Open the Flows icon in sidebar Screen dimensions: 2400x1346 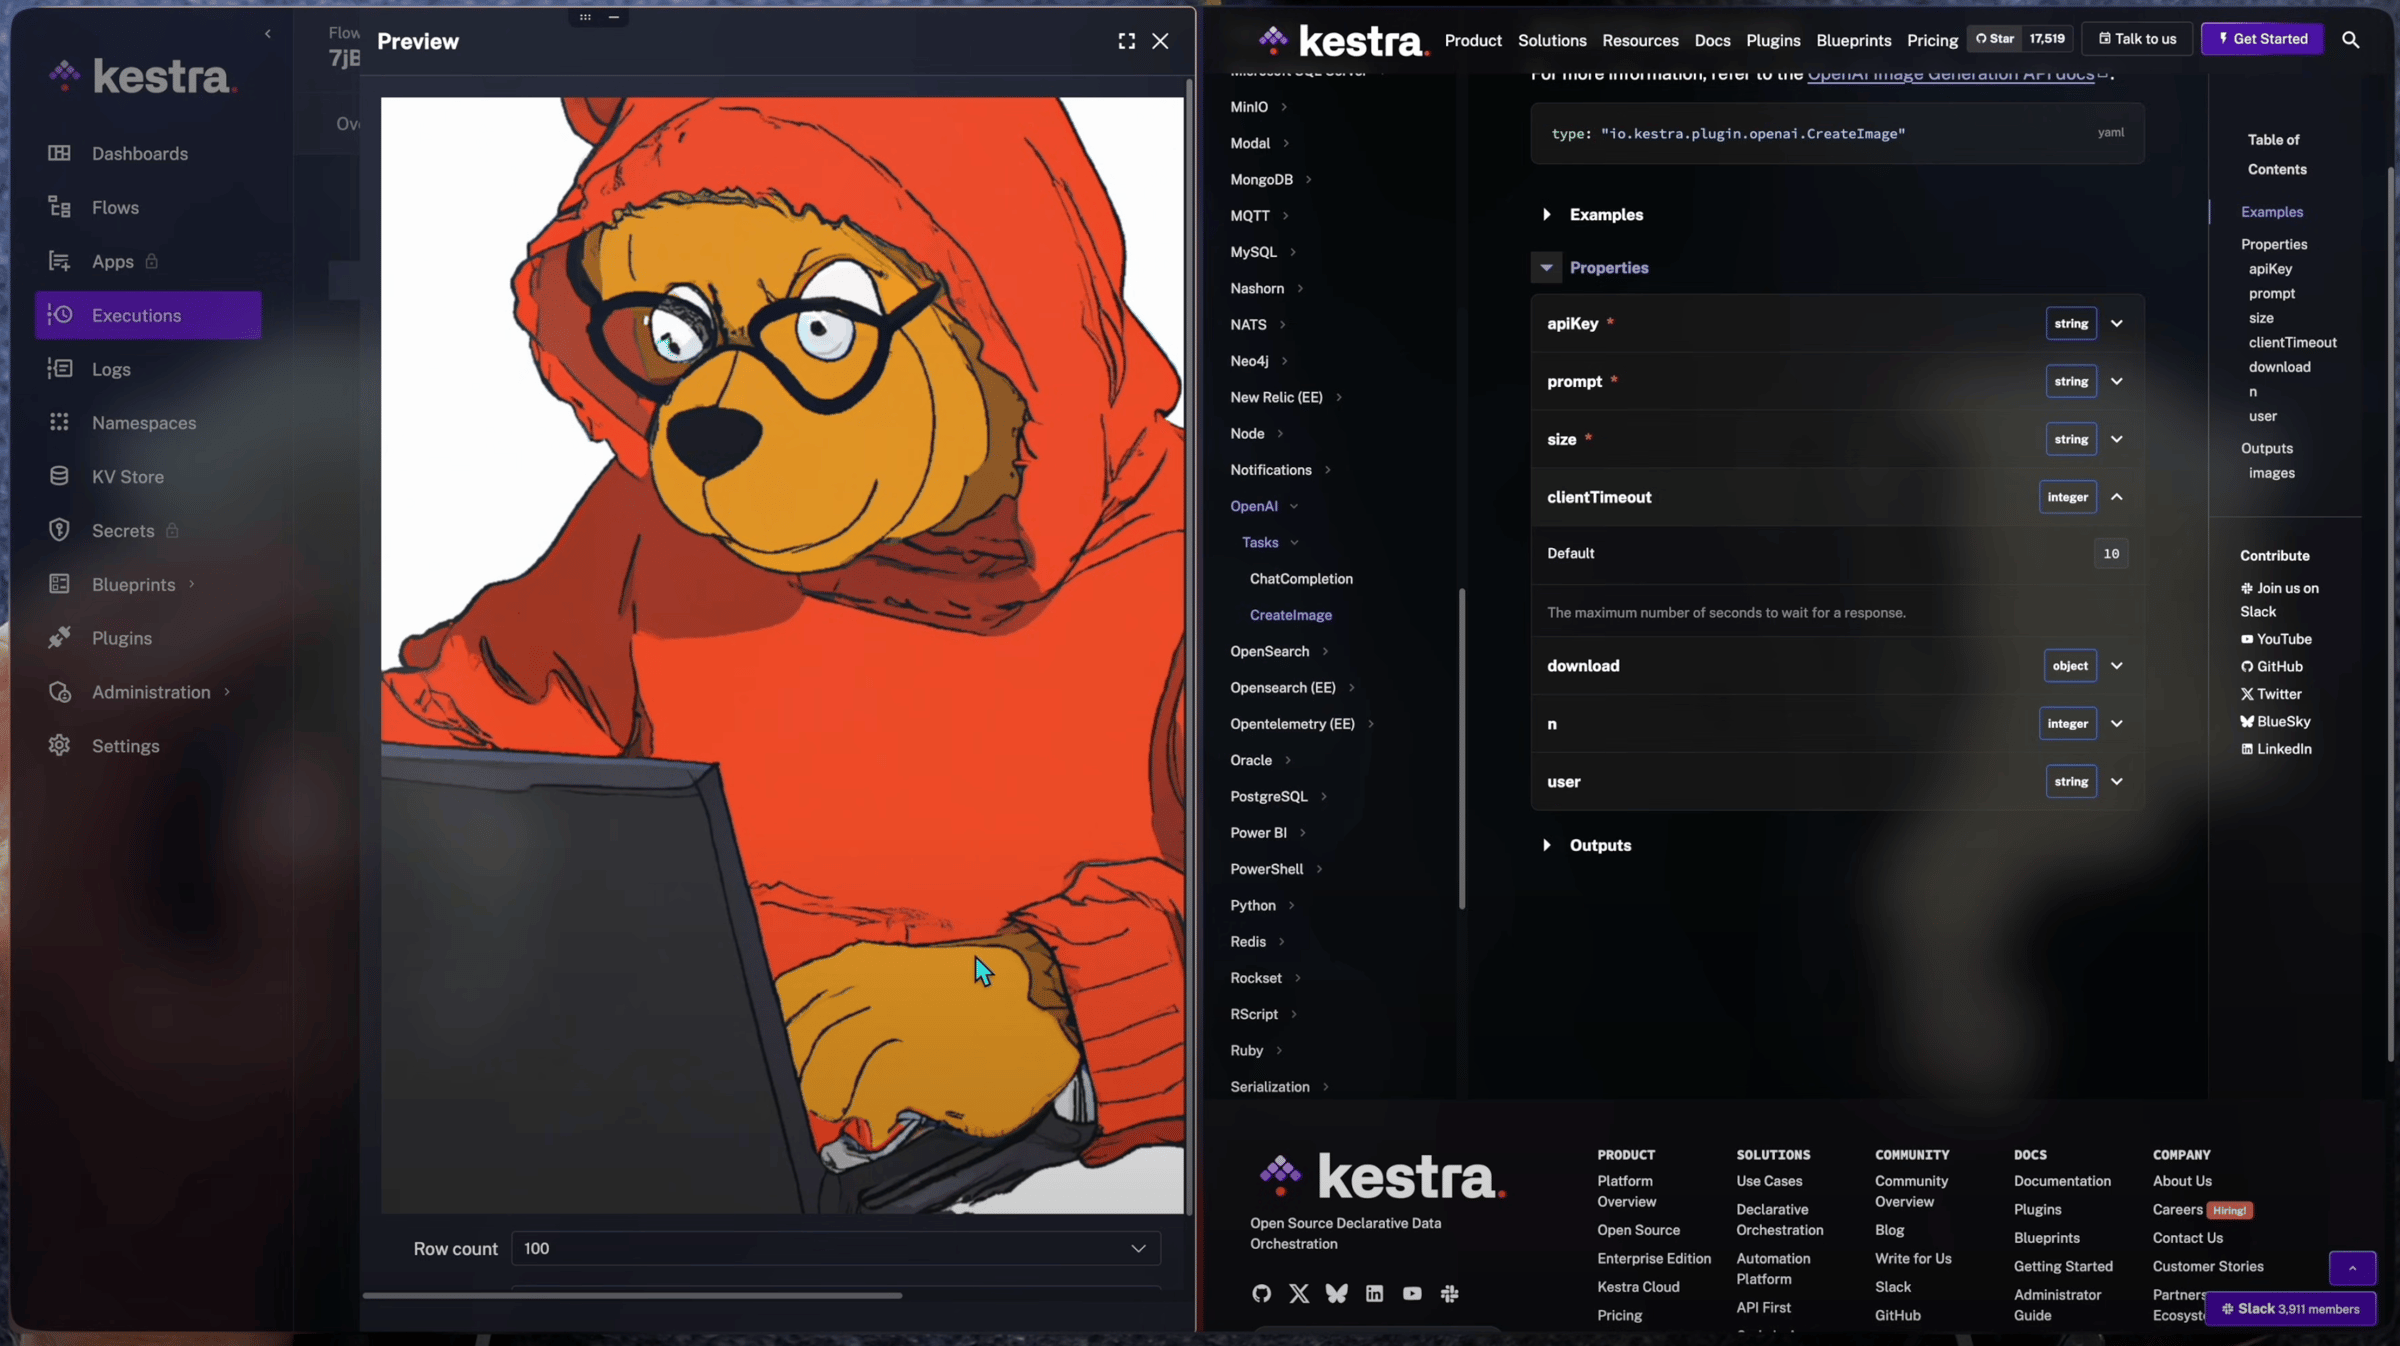(59, 207)
